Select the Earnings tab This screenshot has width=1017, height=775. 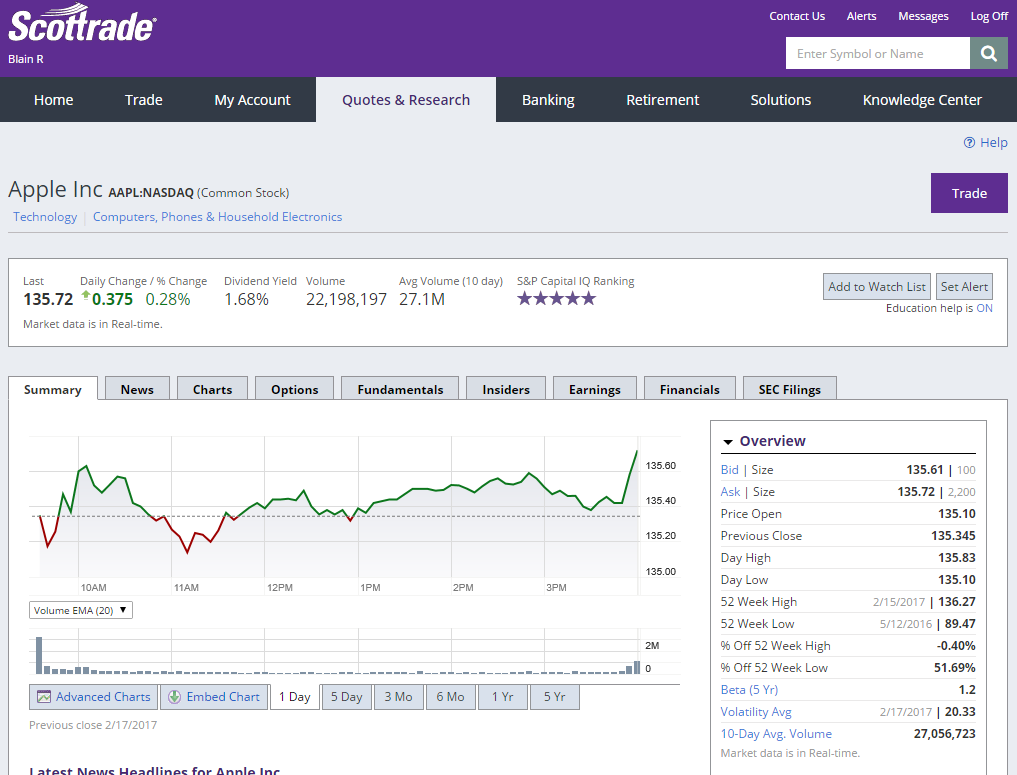click(x=595, y=389)
